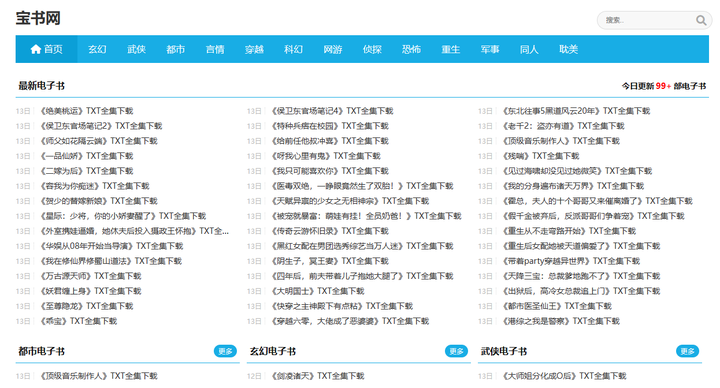Open 《容我为你痴迷》TXT全集下载 link
Viewport: 720px width, 388px height.
(94, 186)
